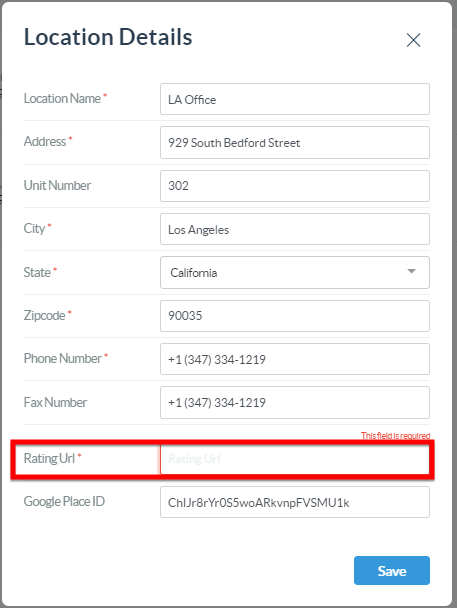The width and height of the screenshot is (457, 608).
Task: Click the Rating Url label
Action: (x=49, y=458)
